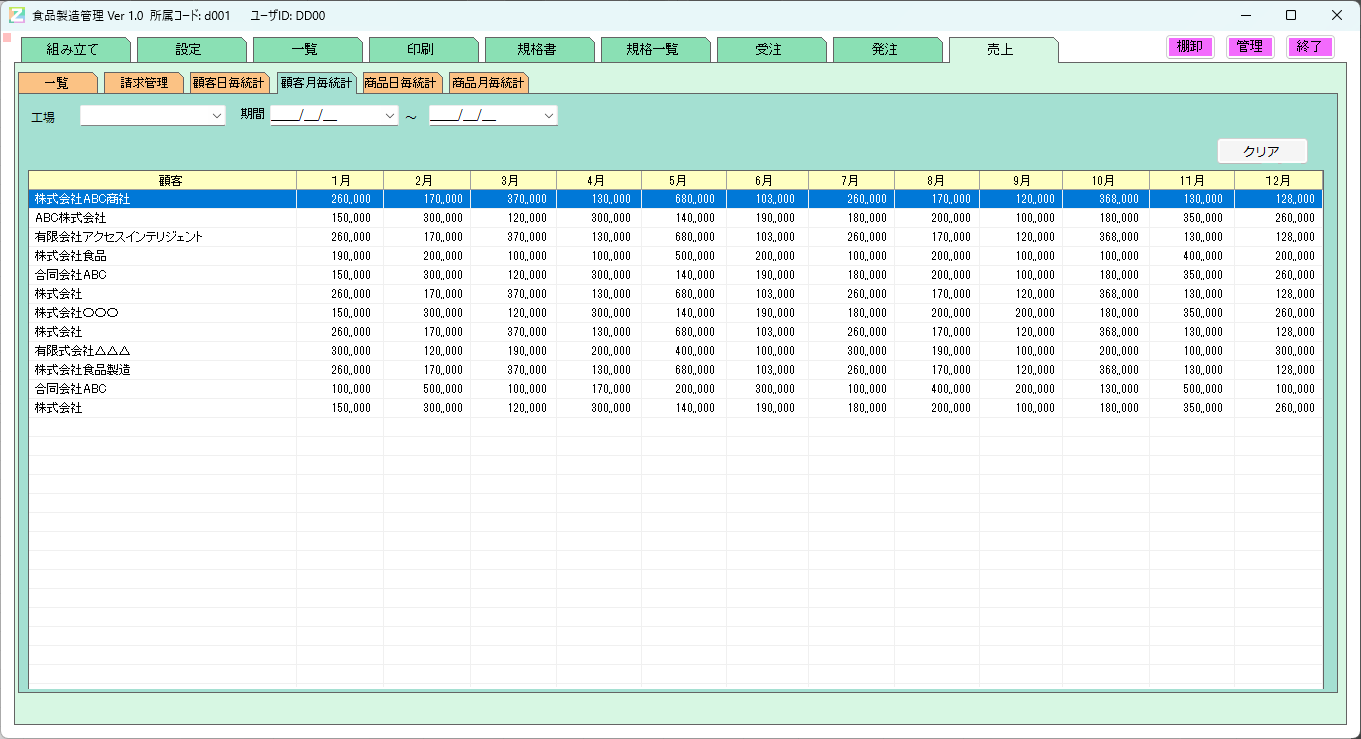
Task: Close the 食品製造管理 window
Action: click(1337, 15)
